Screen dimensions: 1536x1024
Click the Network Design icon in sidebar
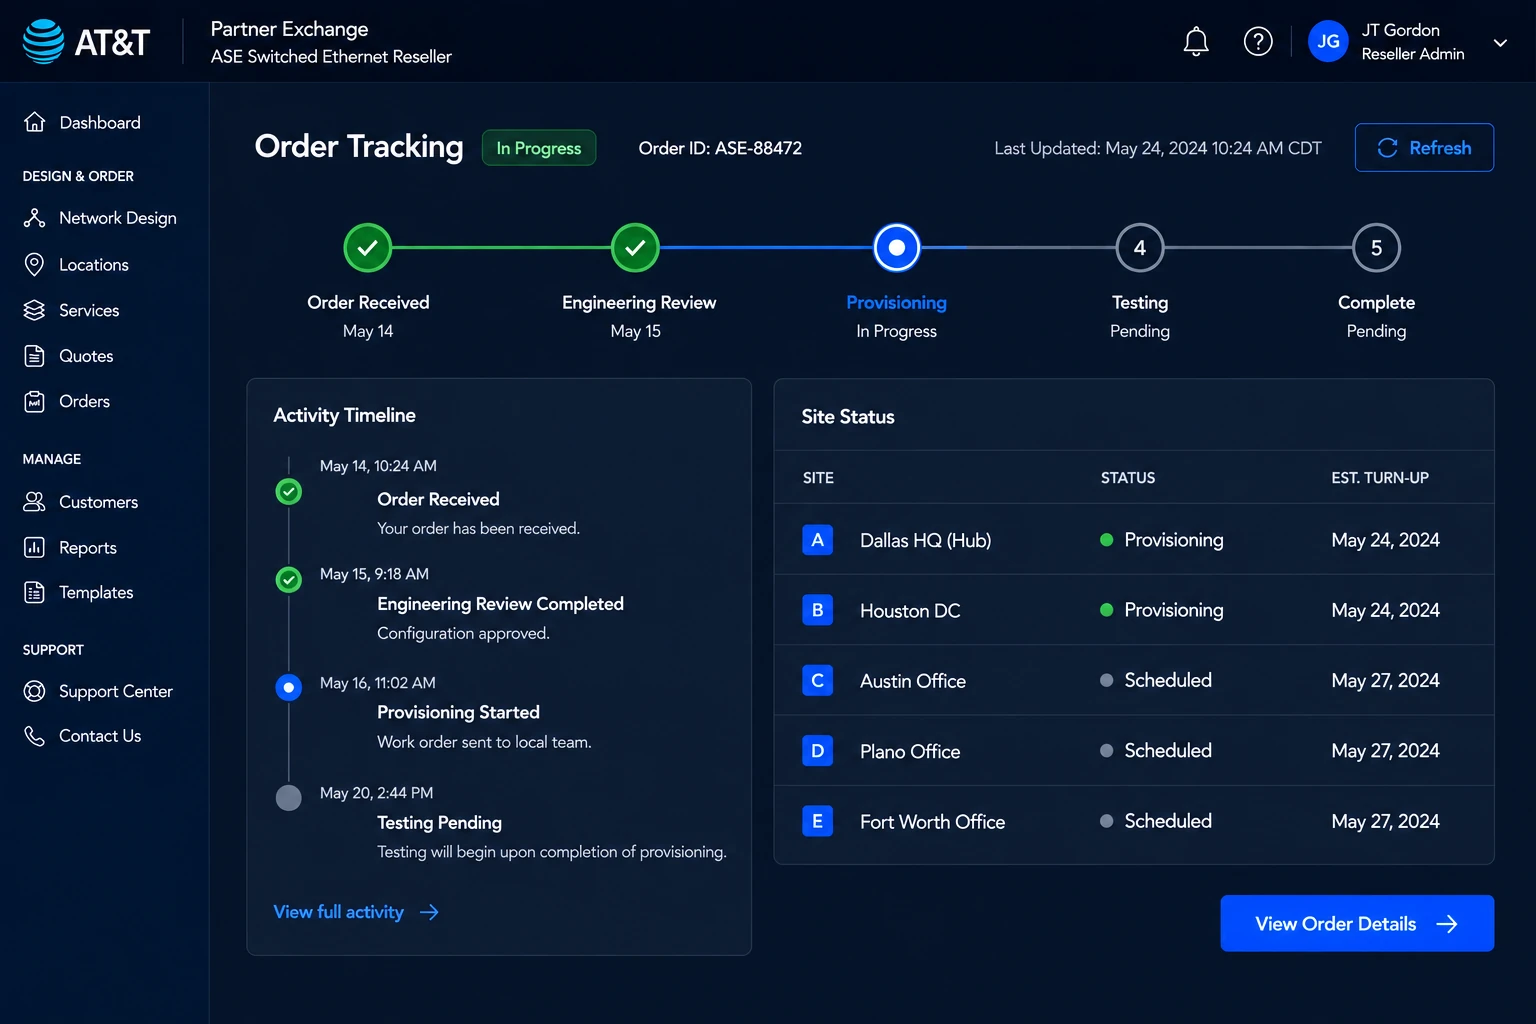pos(35,218)
